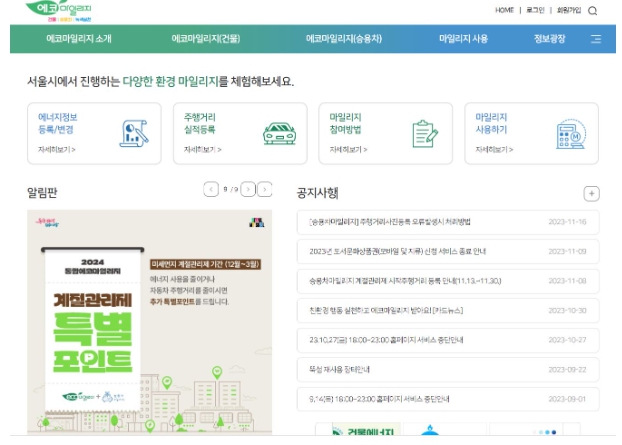Click the 마일리지 참여방법 clipboard icon
The height and width of the screenshot is (445, 622).
[x=425, y=133]
